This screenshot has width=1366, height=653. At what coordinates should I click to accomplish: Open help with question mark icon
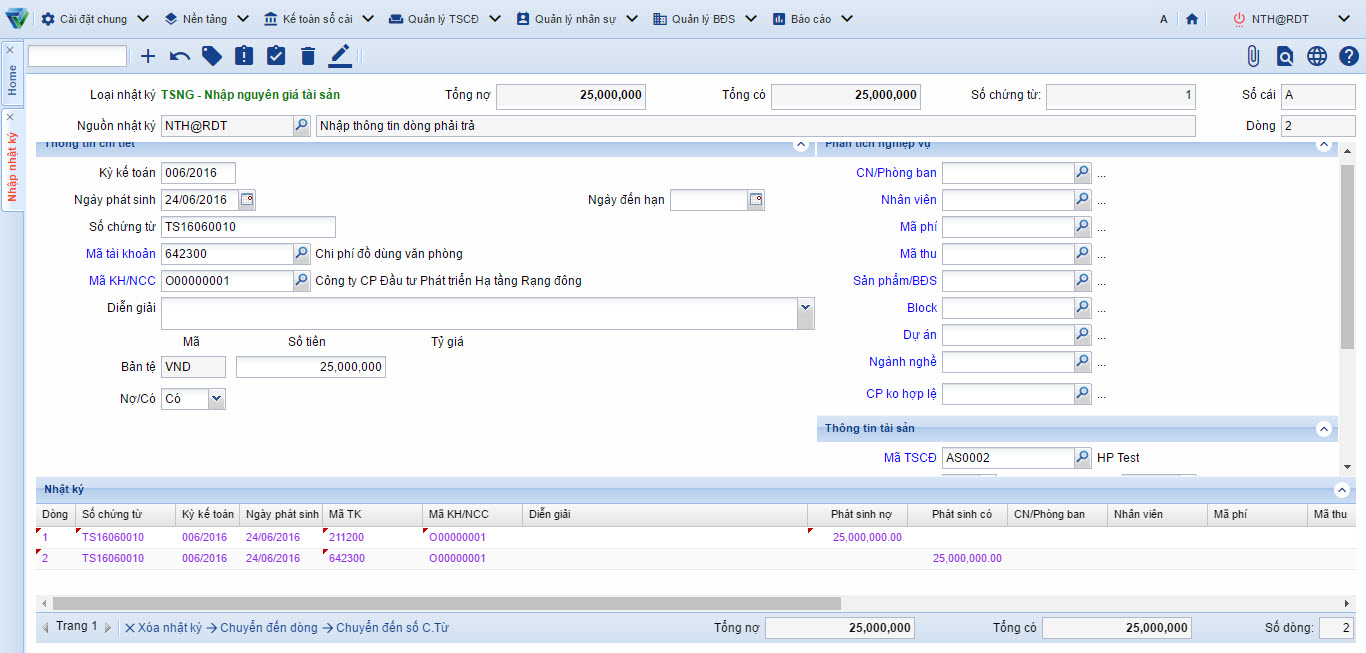click(x=1349, y=56)
